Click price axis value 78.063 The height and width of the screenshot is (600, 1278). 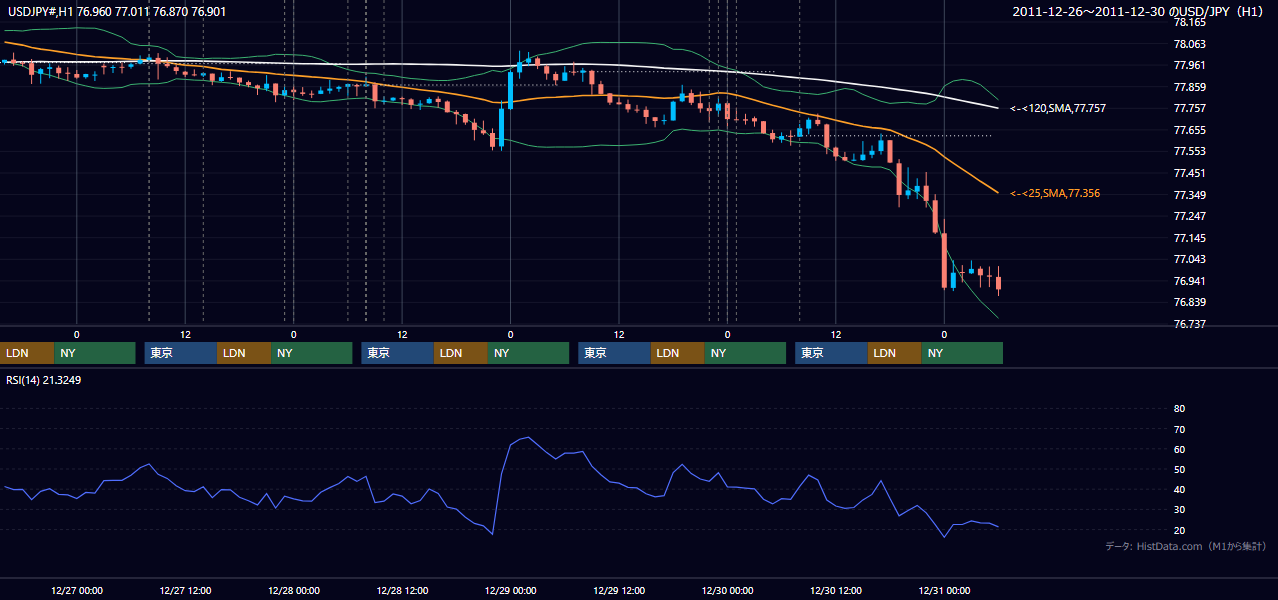(x=1189, y=44)
